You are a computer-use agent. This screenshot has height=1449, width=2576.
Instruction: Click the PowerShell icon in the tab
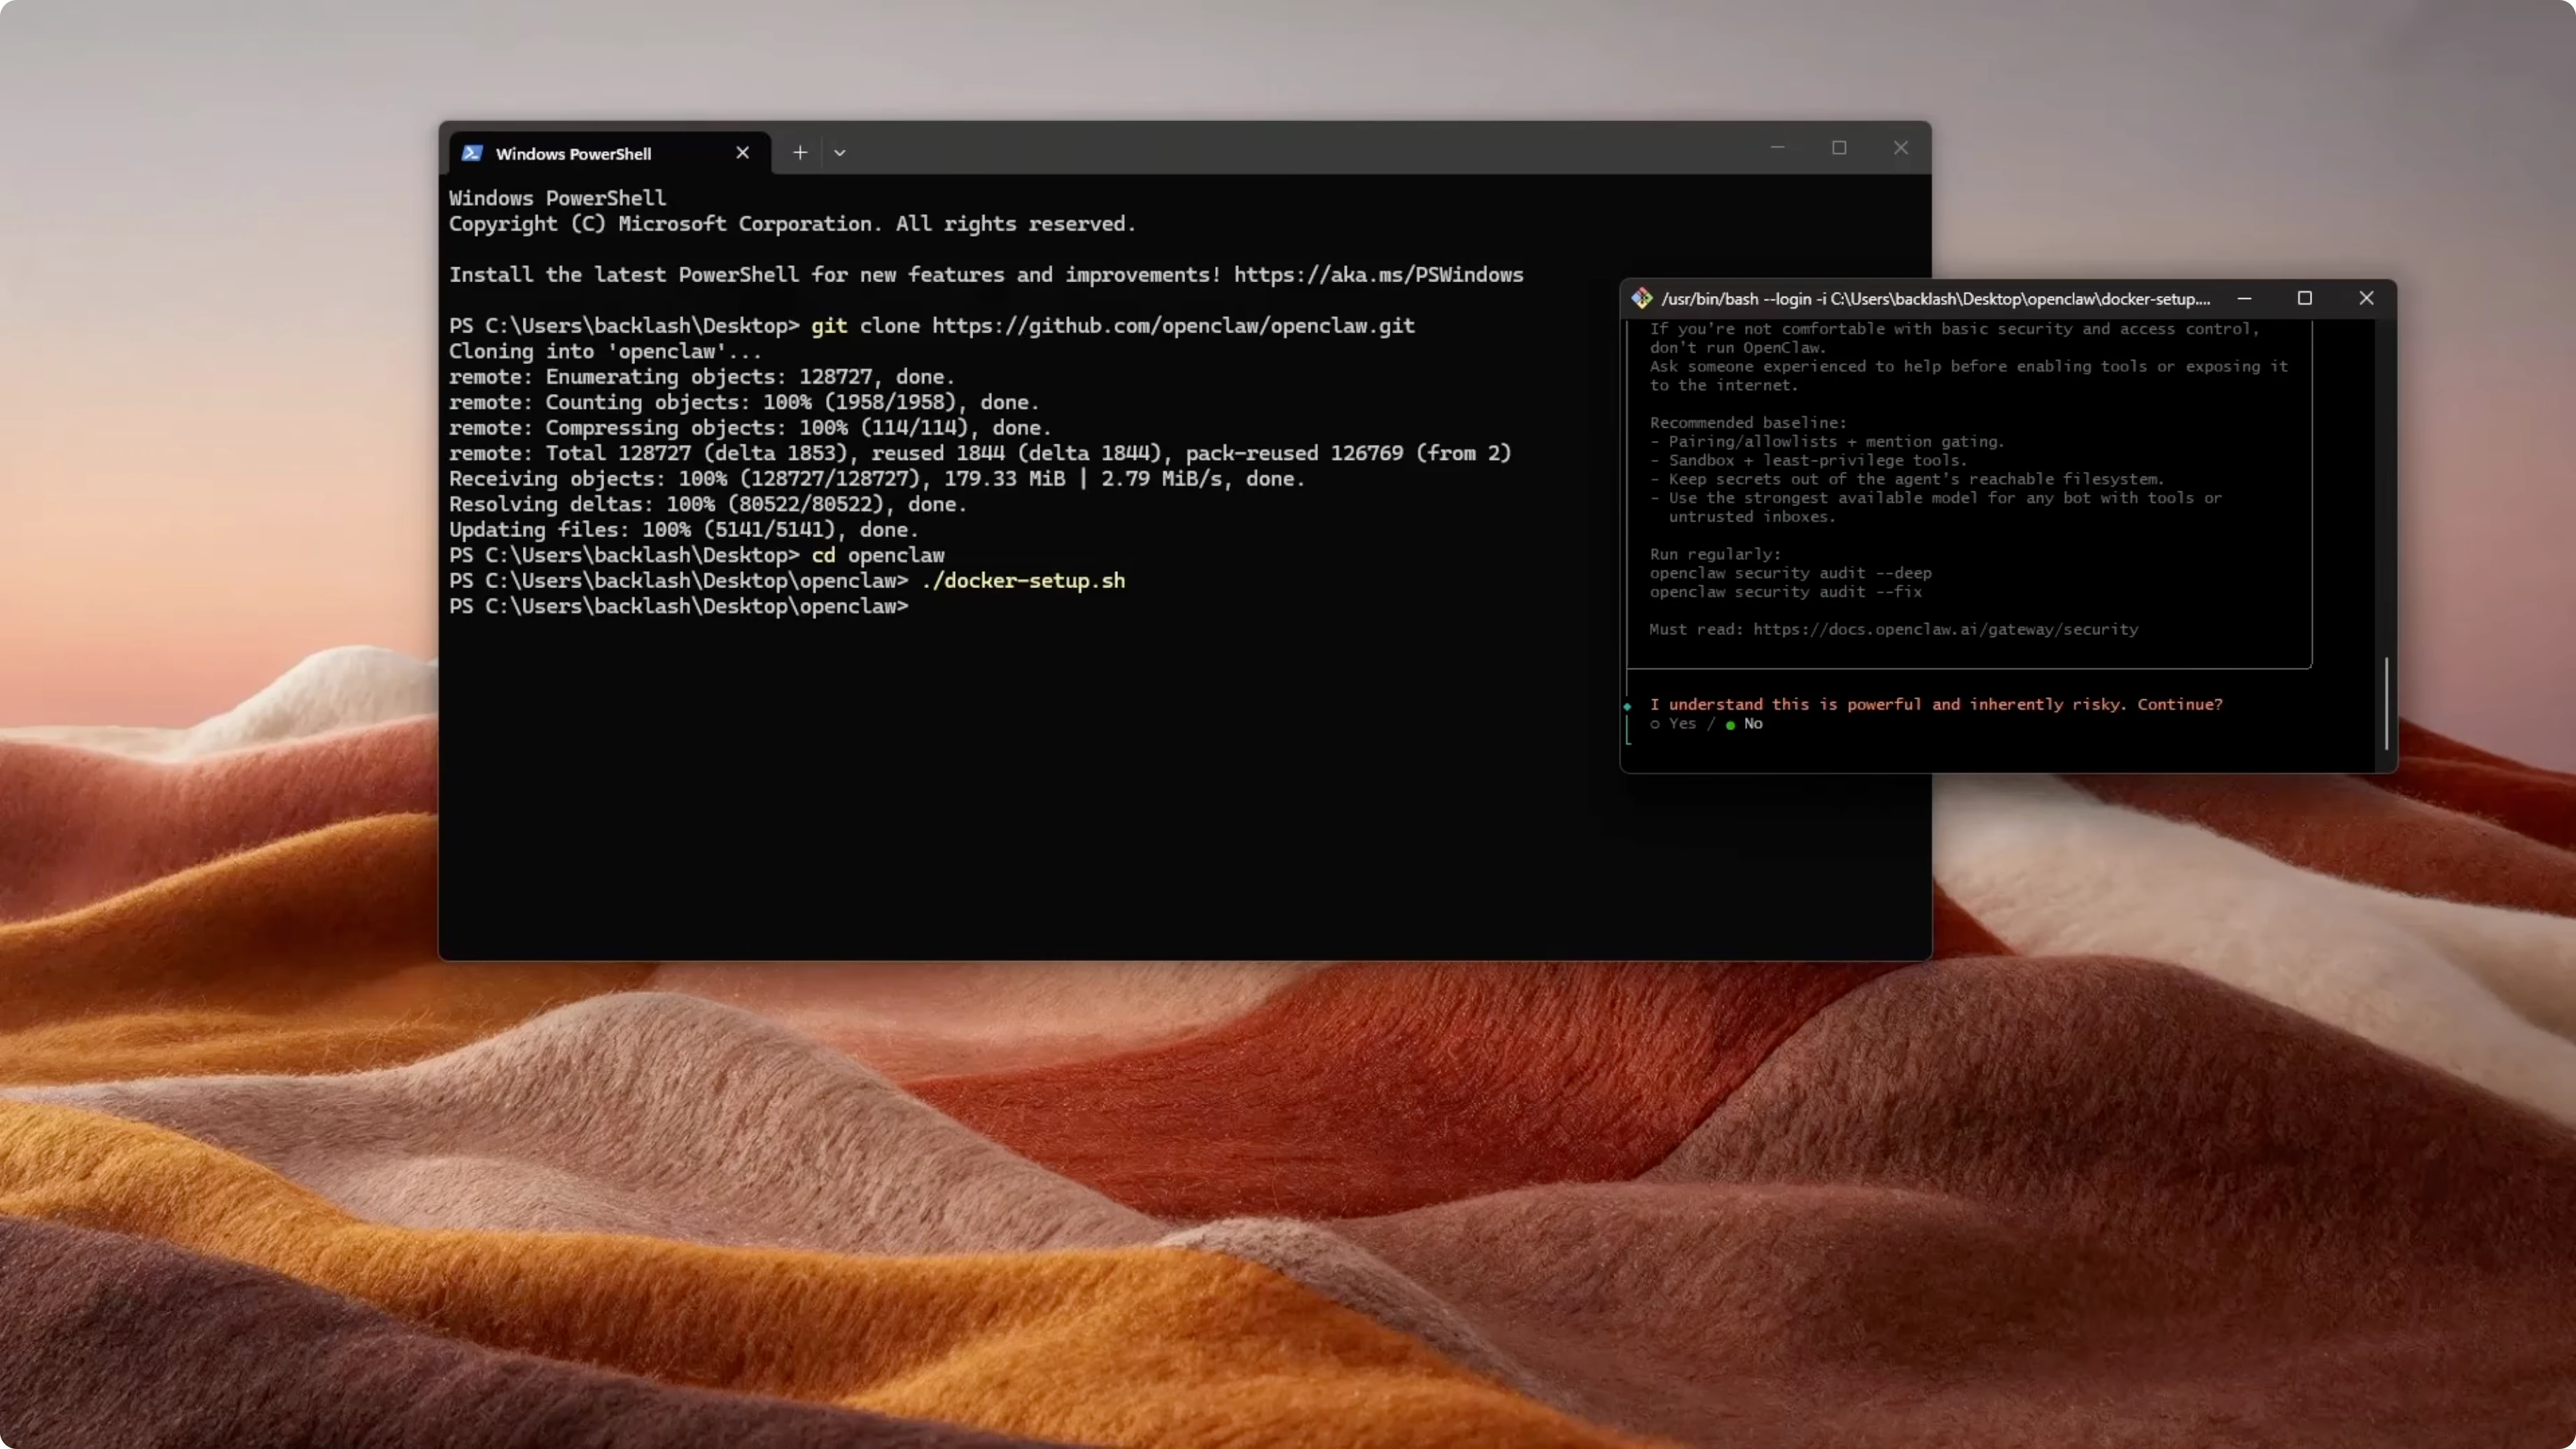[x=472, y=153]
